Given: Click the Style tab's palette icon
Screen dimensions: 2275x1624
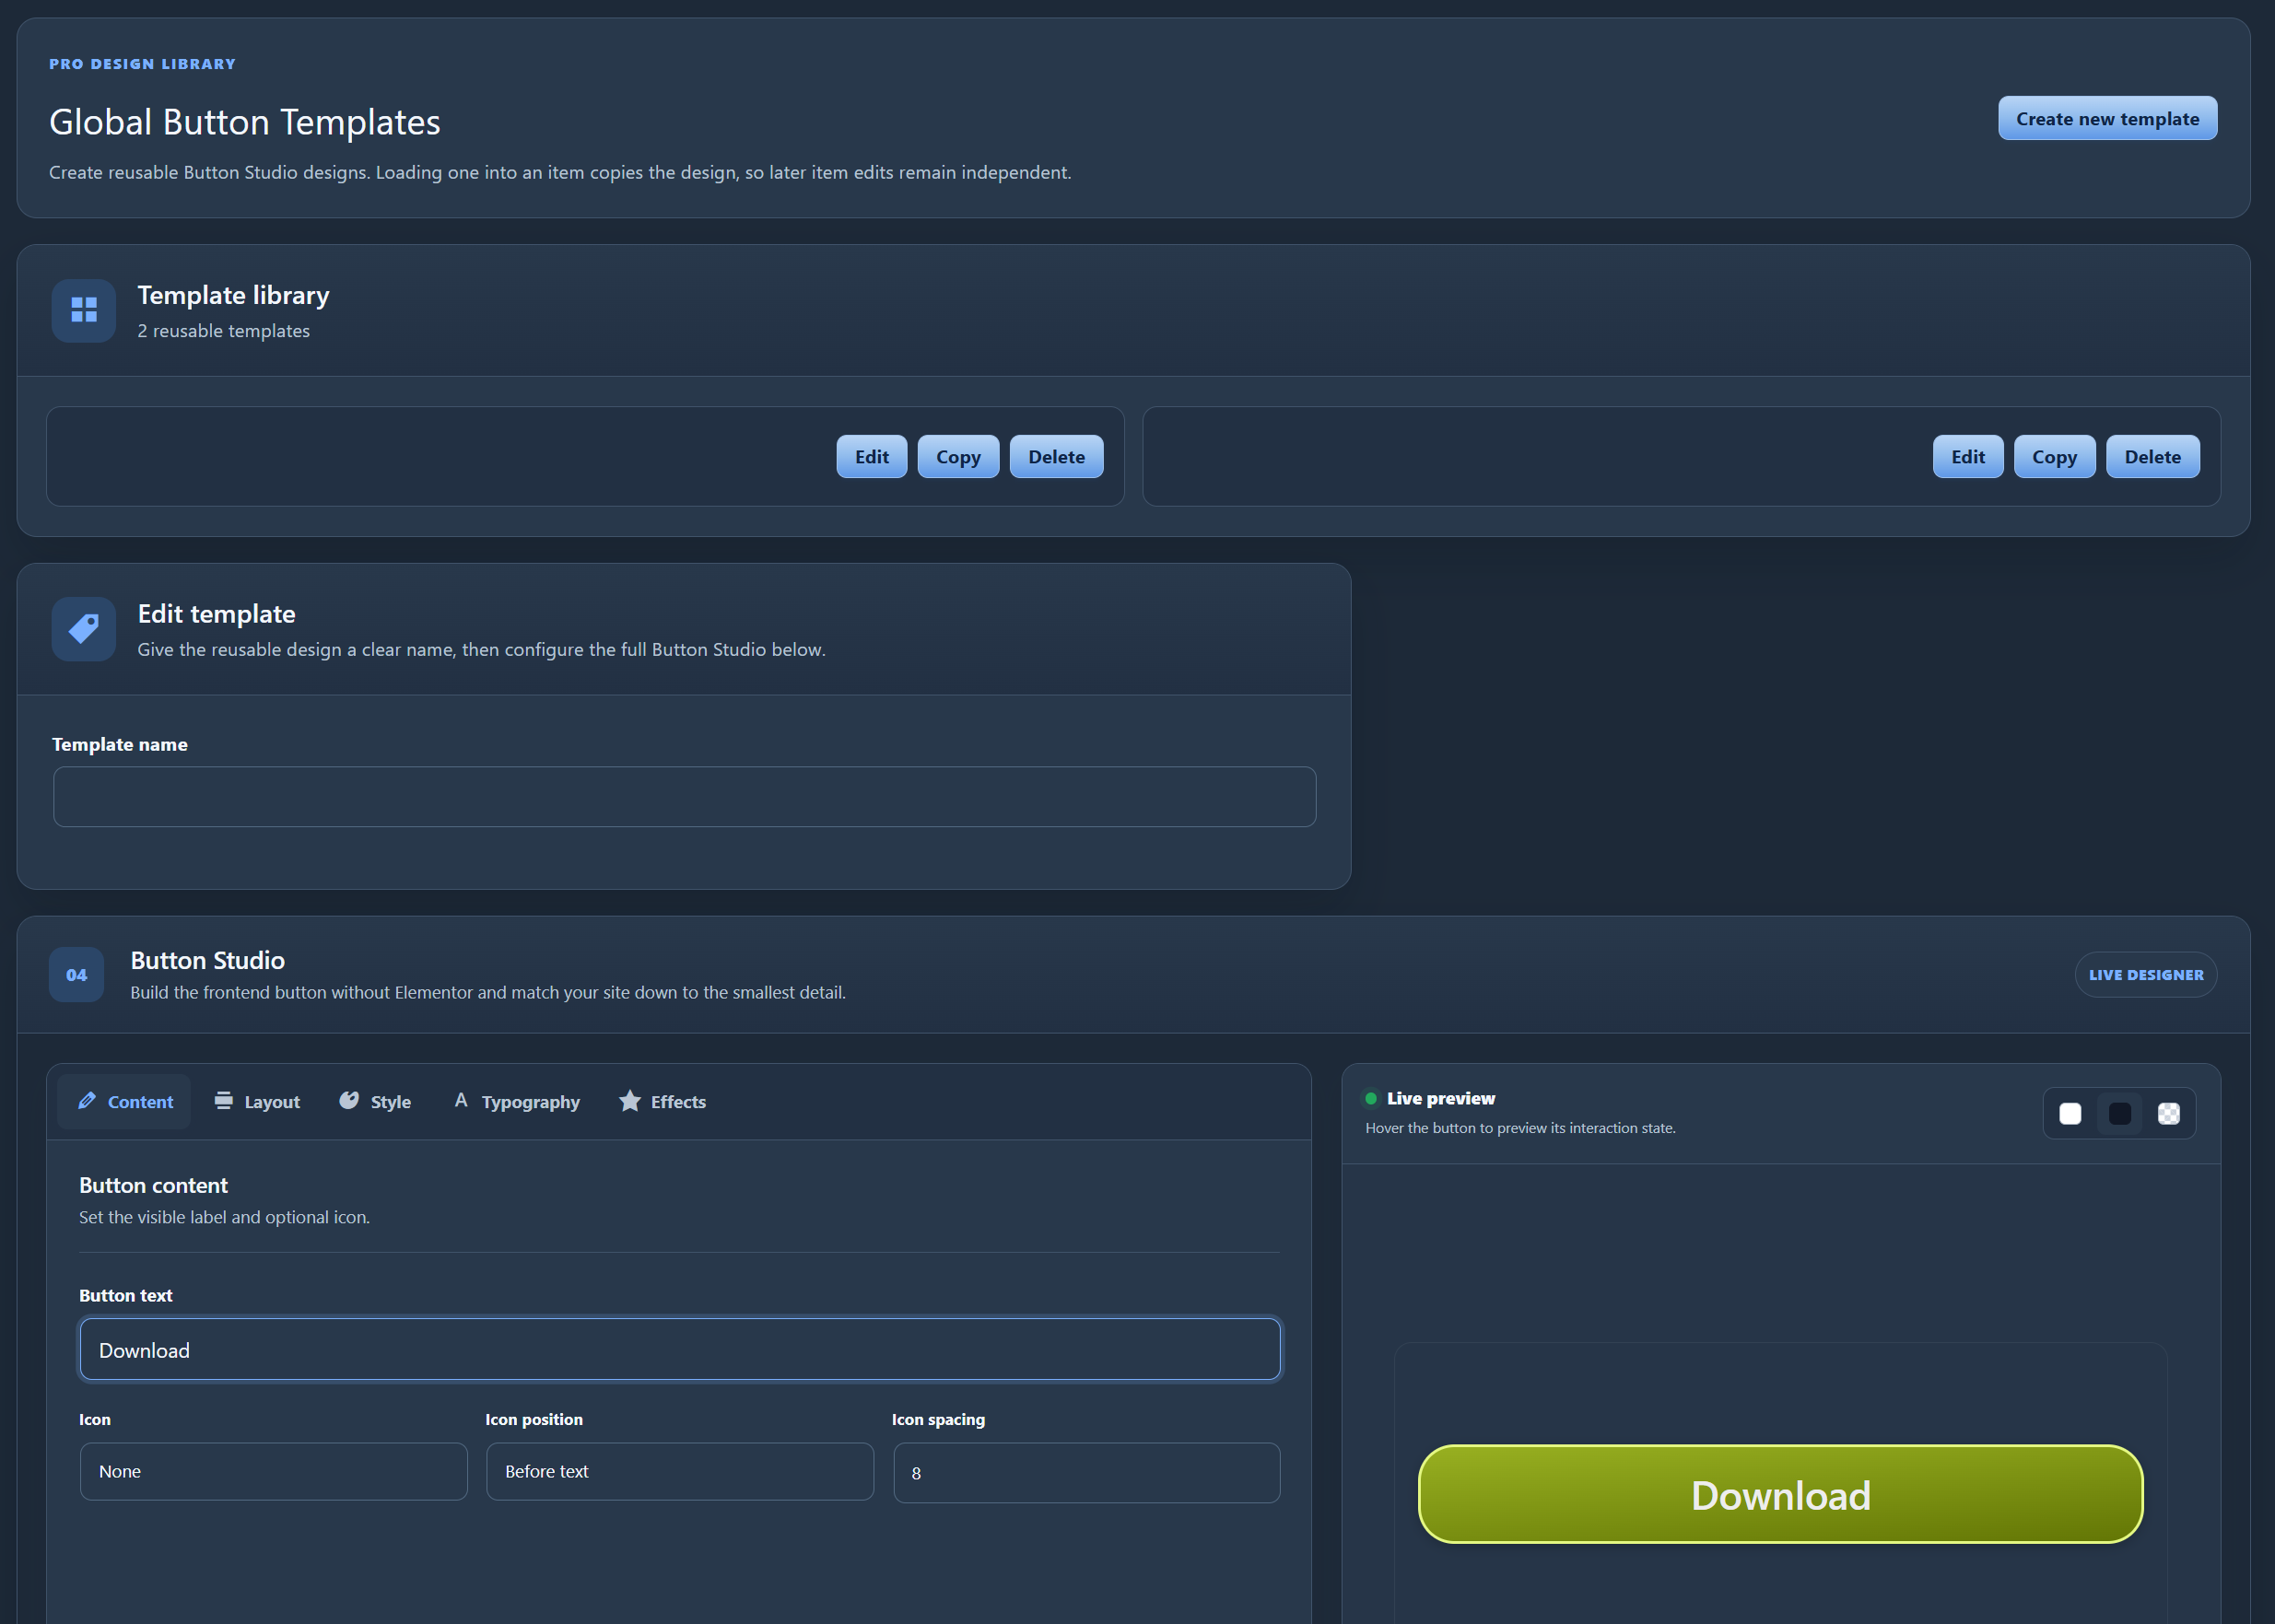Looking at the screenshot, I should (x=349, y=1101).
